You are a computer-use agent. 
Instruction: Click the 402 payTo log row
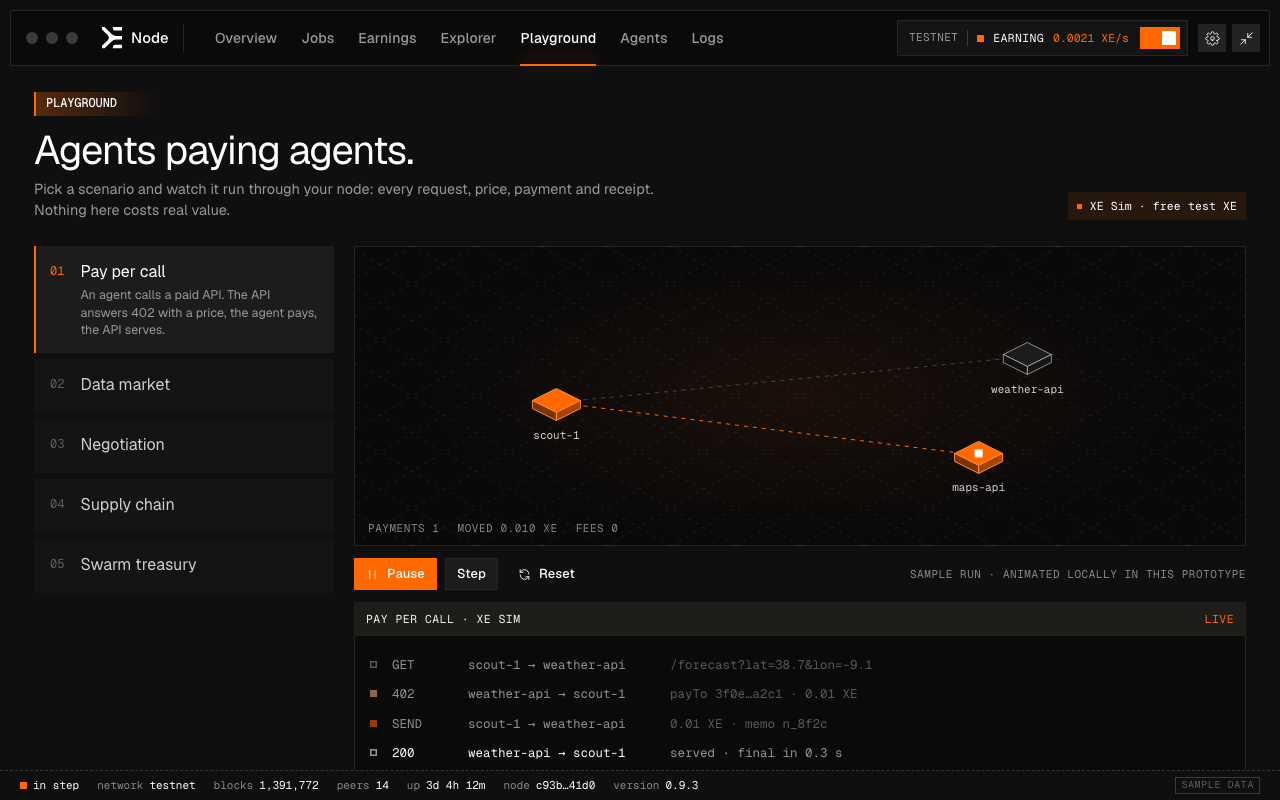tap(799, 694)
